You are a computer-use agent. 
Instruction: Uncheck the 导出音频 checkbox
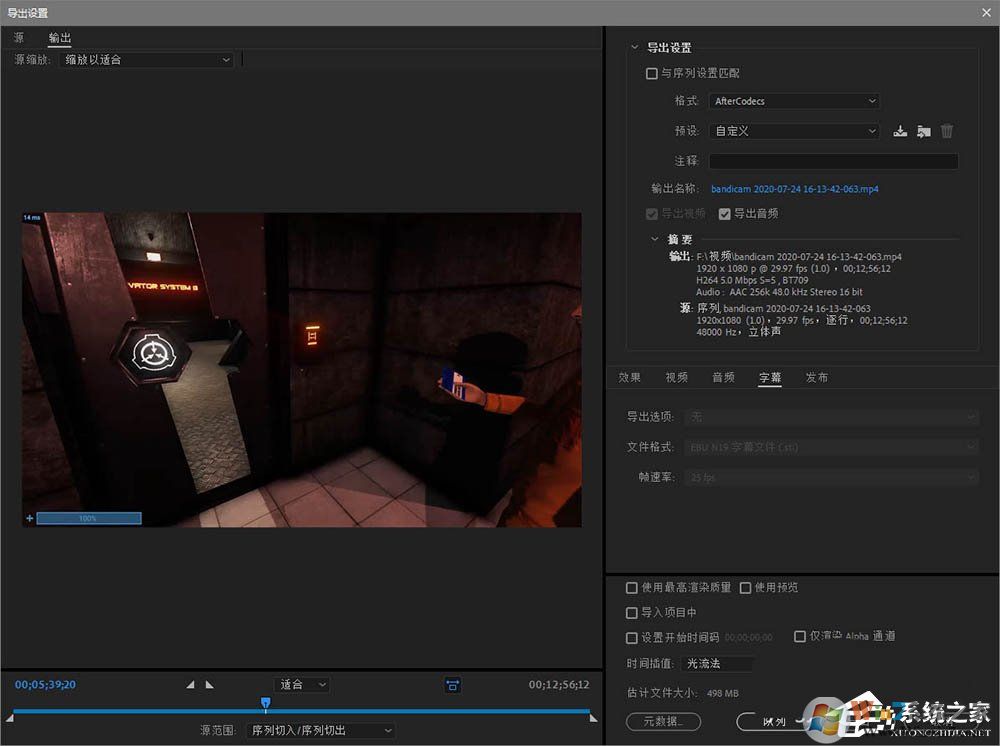pyautogui.click(x=726, y=213)
